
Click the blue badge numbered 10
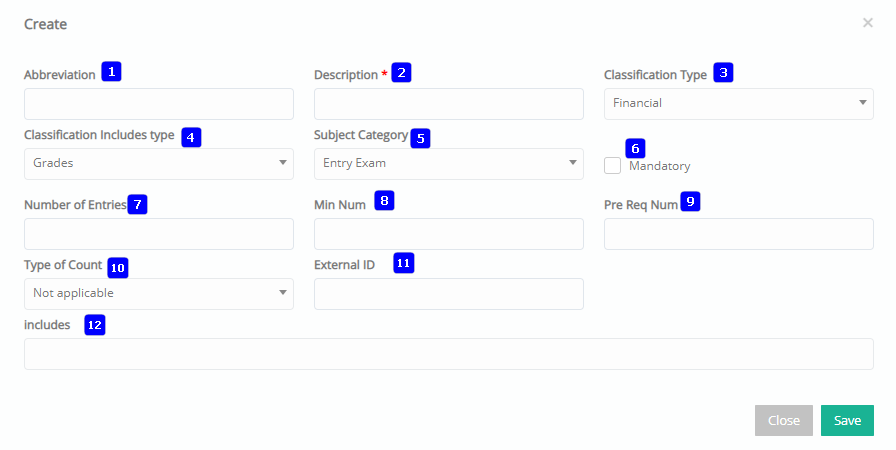click(x=118, y=268)
